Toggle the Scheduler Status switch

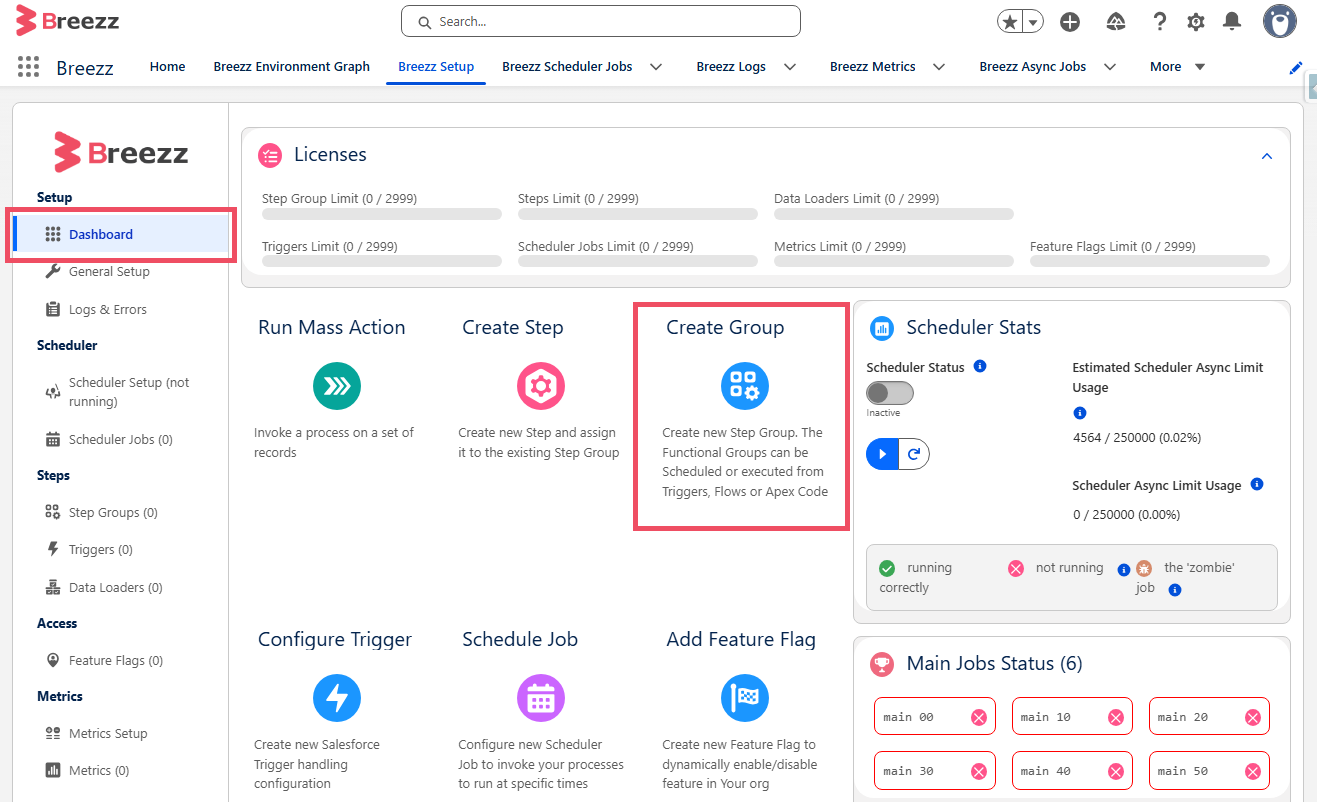[890, 393]
